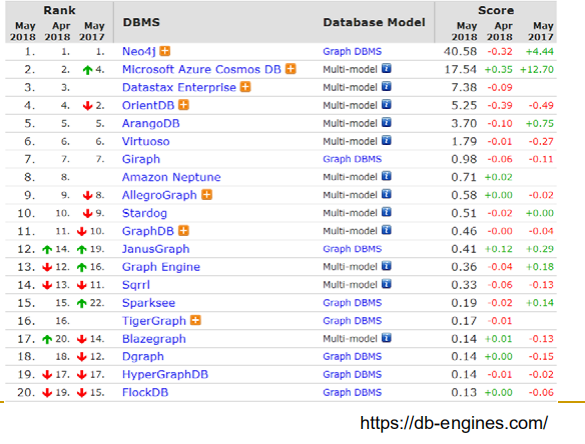Click the info icon in the AllegroGraph row
This screenshot has height=444, width=585.
(x=387, y=194)
